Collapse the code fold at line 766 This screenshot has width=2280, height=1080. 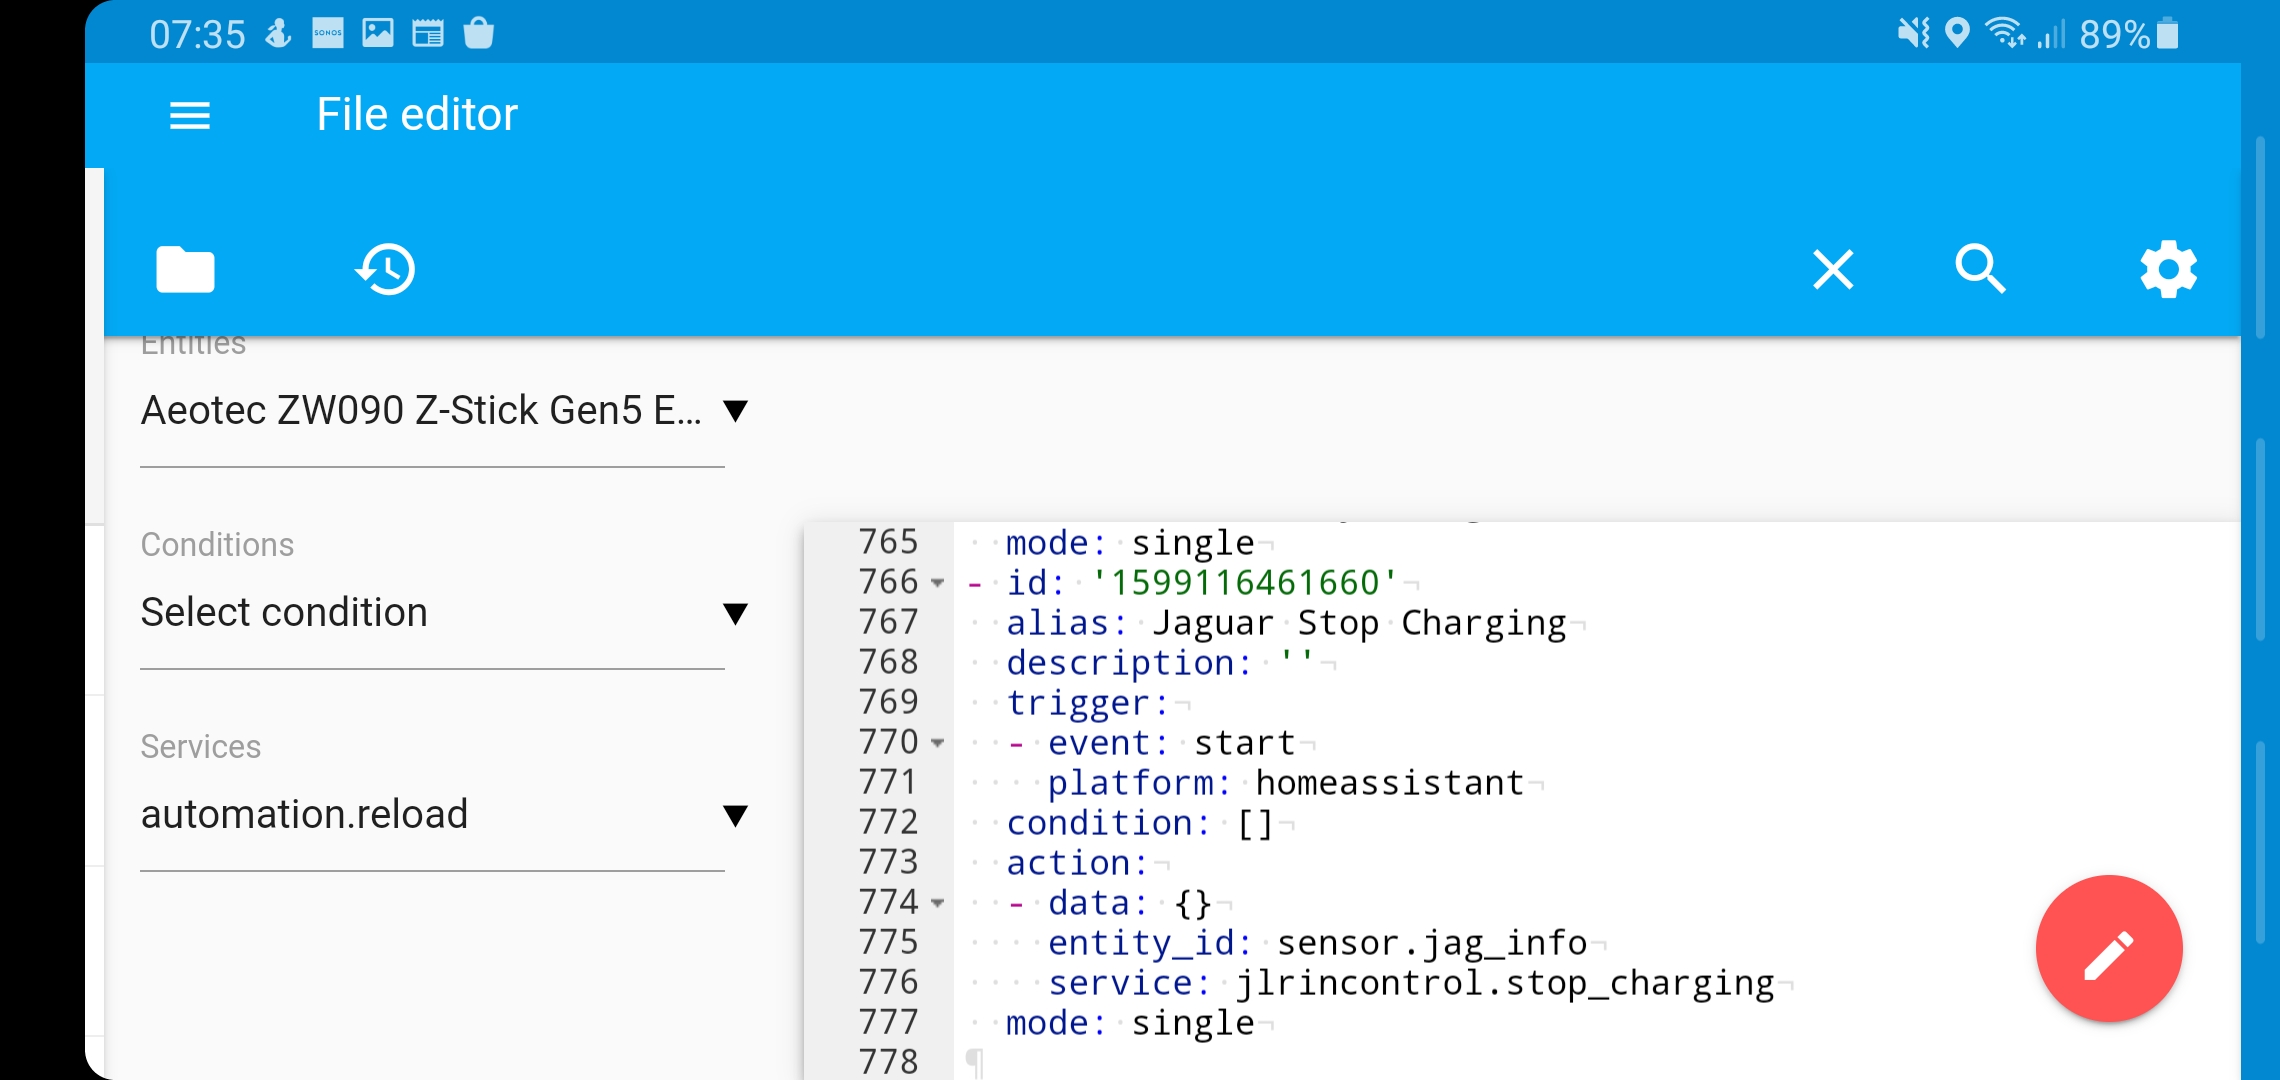tap(936, 582)
